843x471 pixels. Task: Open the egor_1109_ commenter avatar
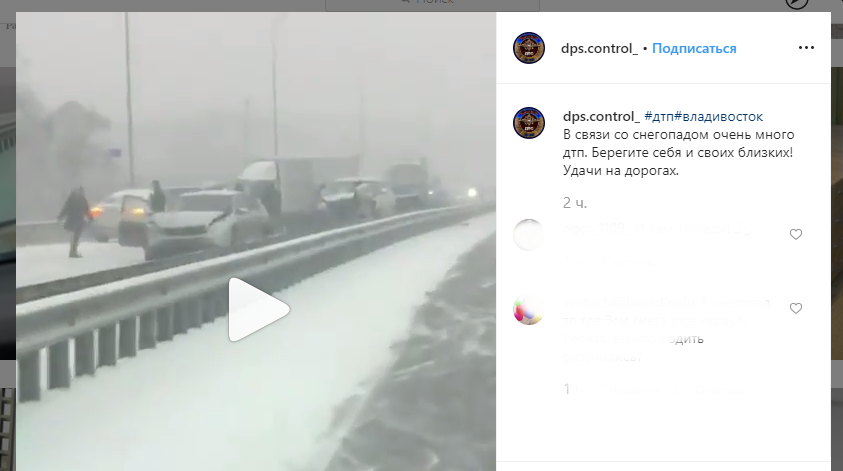(x=528, y=235)
